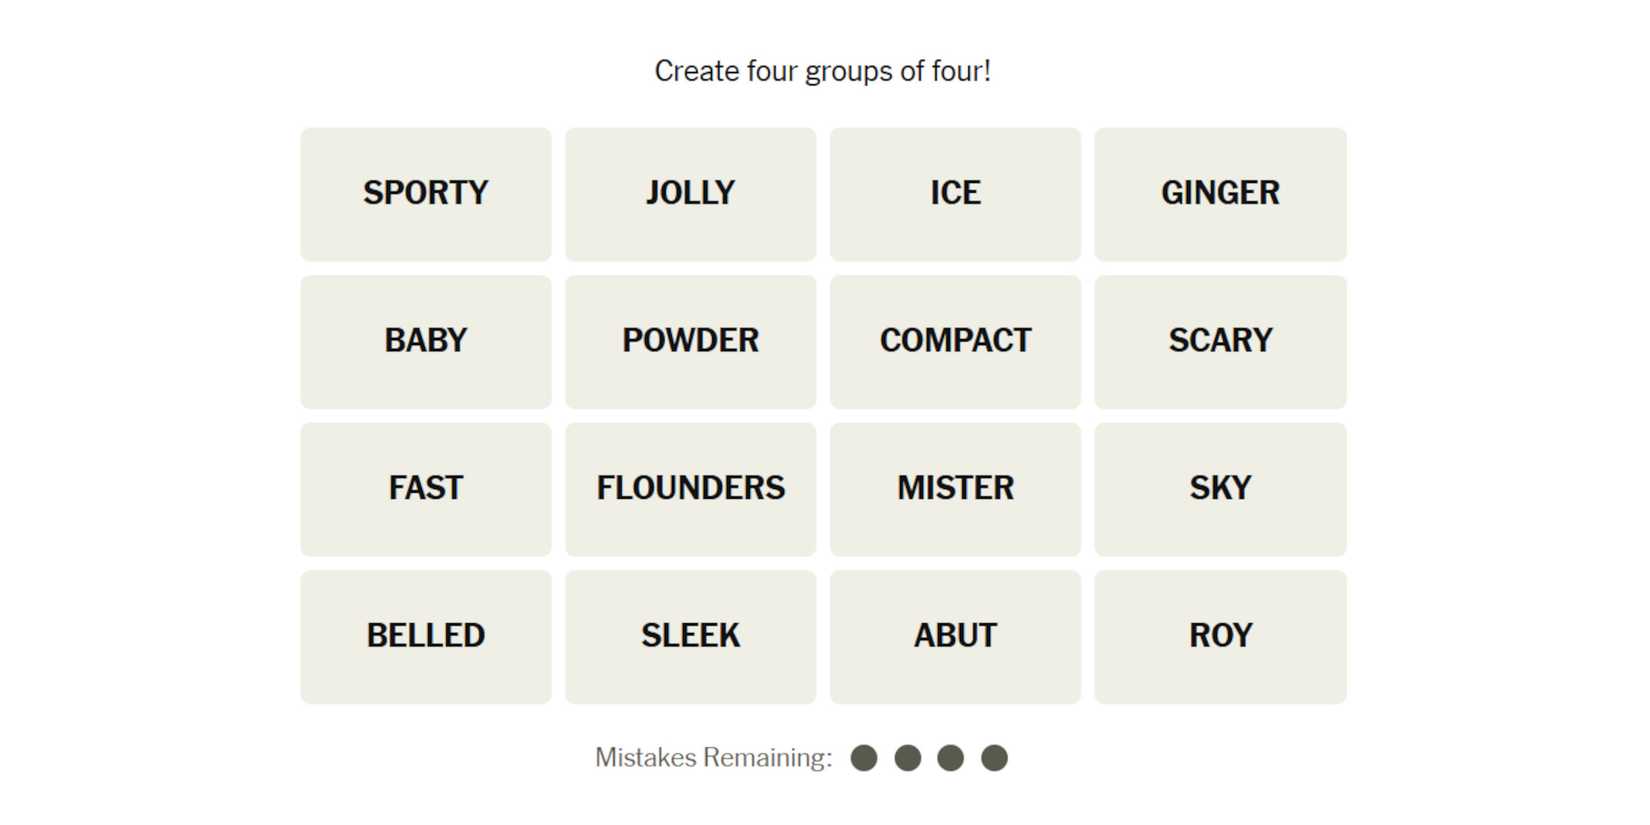Select the BABY word tile
Screen dimensions: 1650x825
pyautogui.click(x=425, y=341)
